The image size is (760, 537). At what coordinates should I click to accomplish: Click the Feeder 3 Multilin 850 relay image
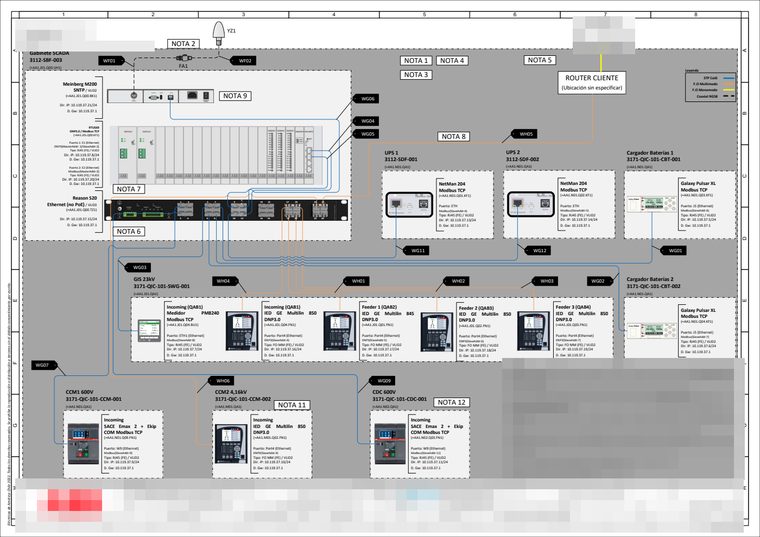(x=534, y=331)
